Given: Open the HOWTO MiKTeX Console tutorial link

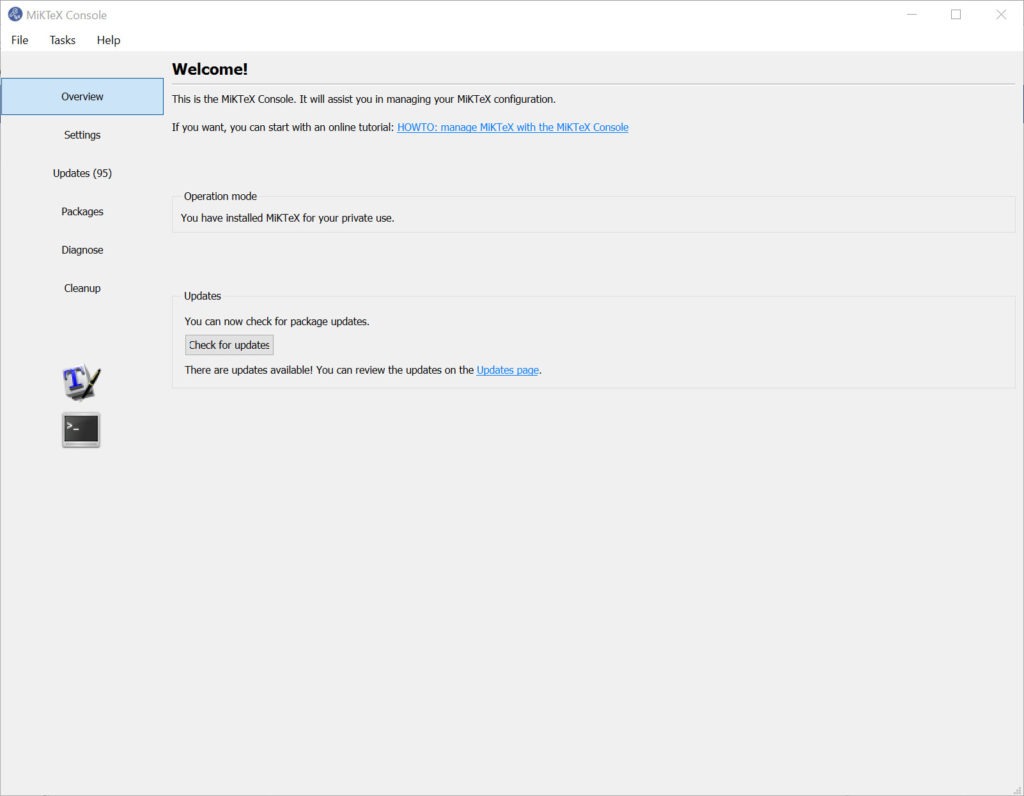Looking at the screenshot, I should pos(513,127).
